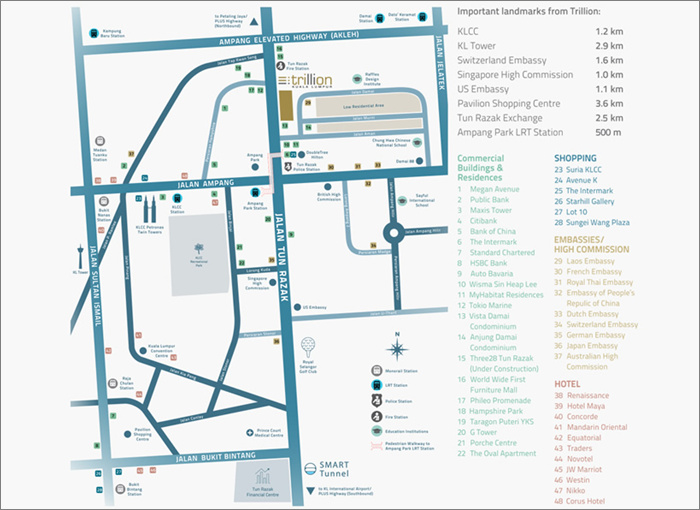This screenshot has height=510, width=700.
Task: Click the British High Commission marker dot
Action: click(x=328, y=187)
